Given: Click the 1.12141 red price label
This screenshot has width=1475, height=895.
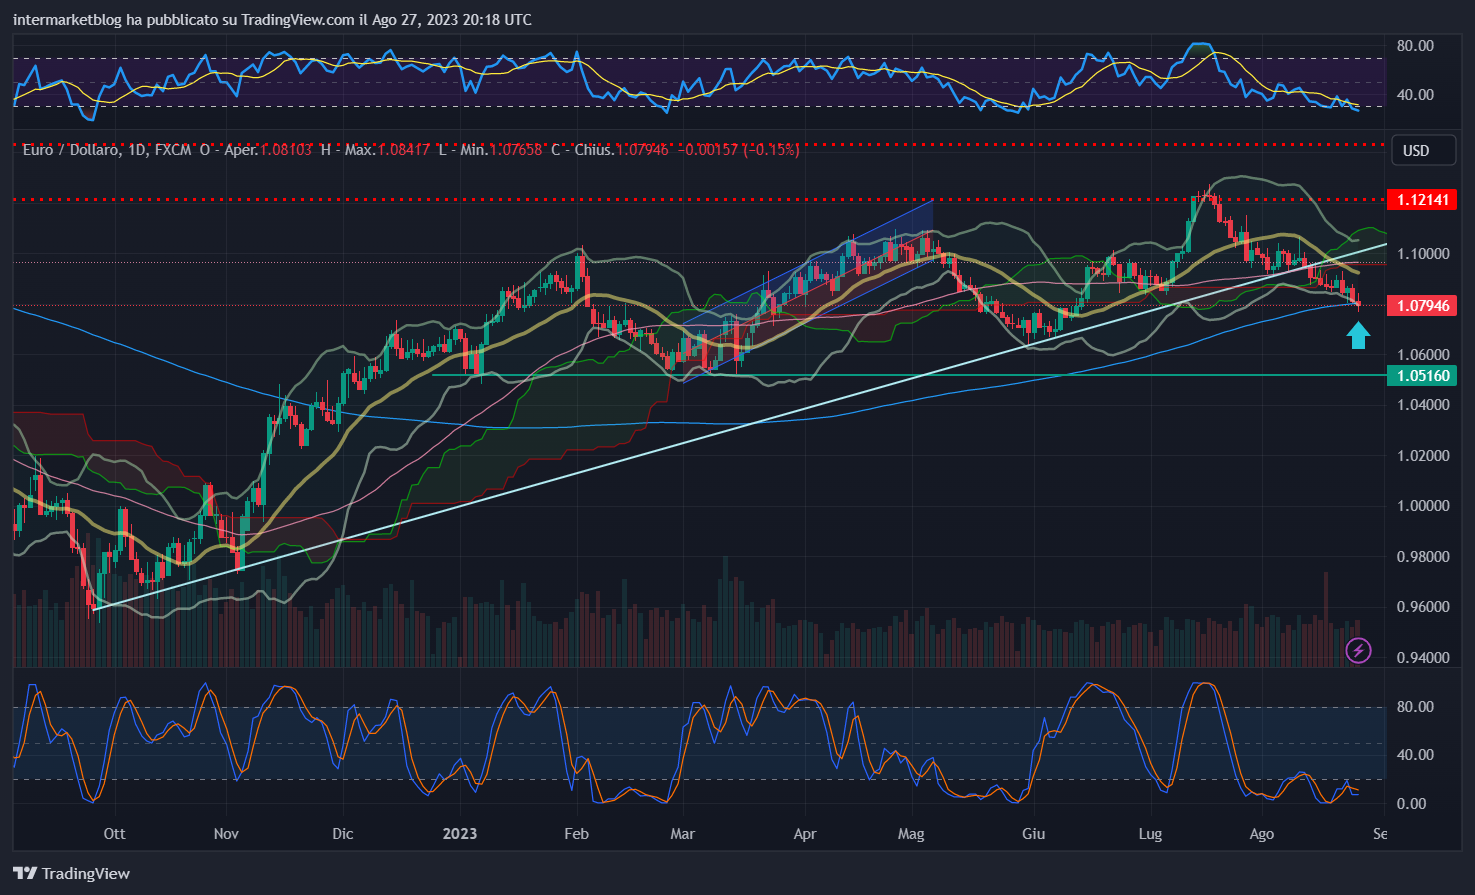Looking at the screenshot, I should [x=1423, y=199].
